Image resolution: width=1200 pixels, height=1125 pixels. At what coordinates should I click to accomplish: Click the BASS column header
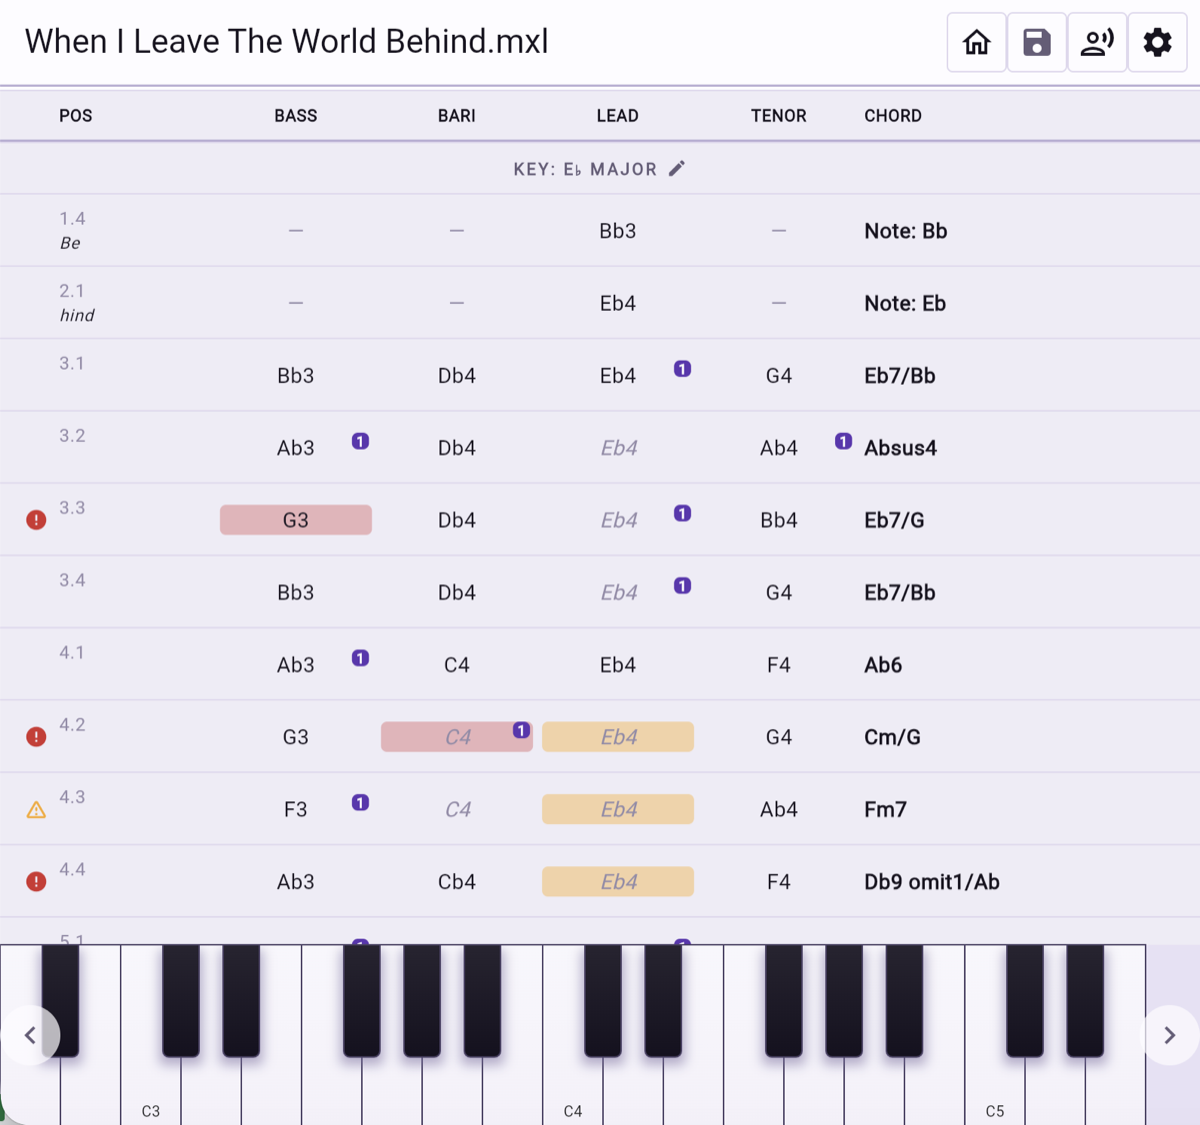pyautogui.click(x=296, y=116)
